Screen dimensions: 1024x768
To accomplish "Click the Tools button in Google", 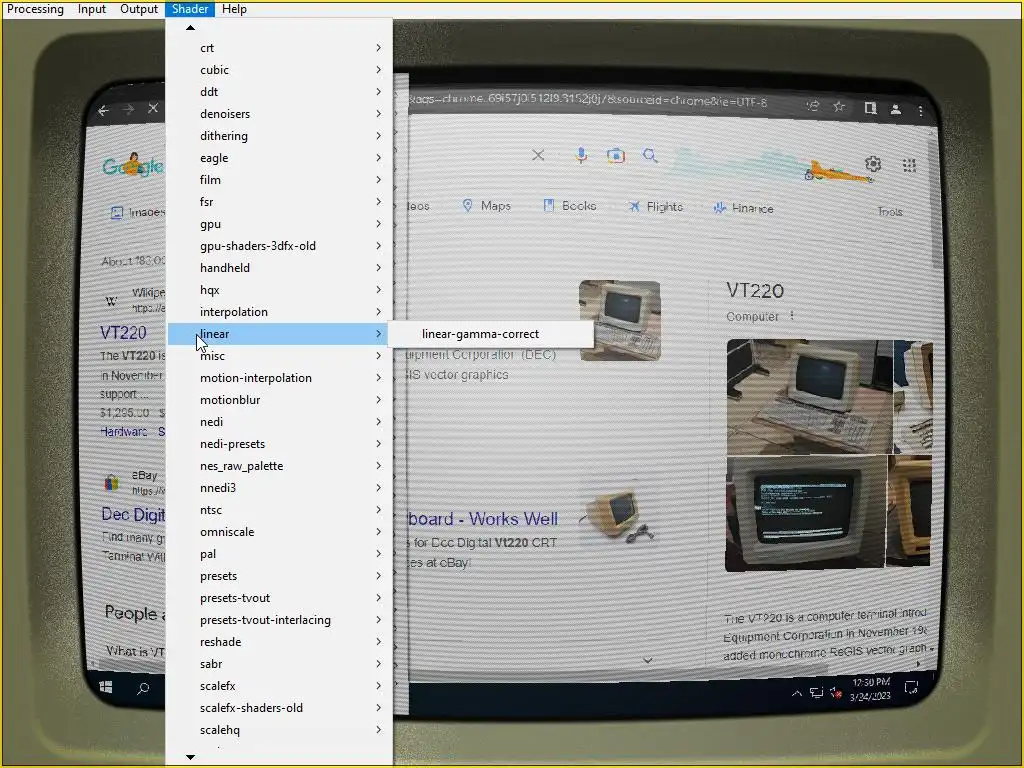I will click(x=890, y=212).
